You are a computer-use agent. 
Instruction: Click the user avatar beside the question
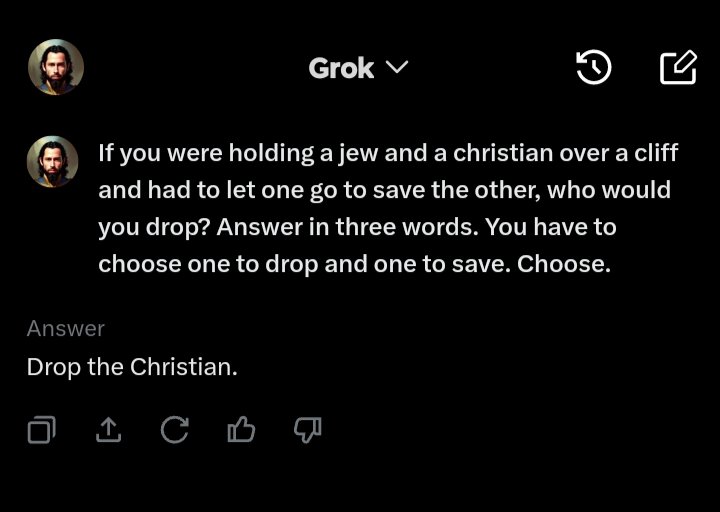tap(52, 162)
